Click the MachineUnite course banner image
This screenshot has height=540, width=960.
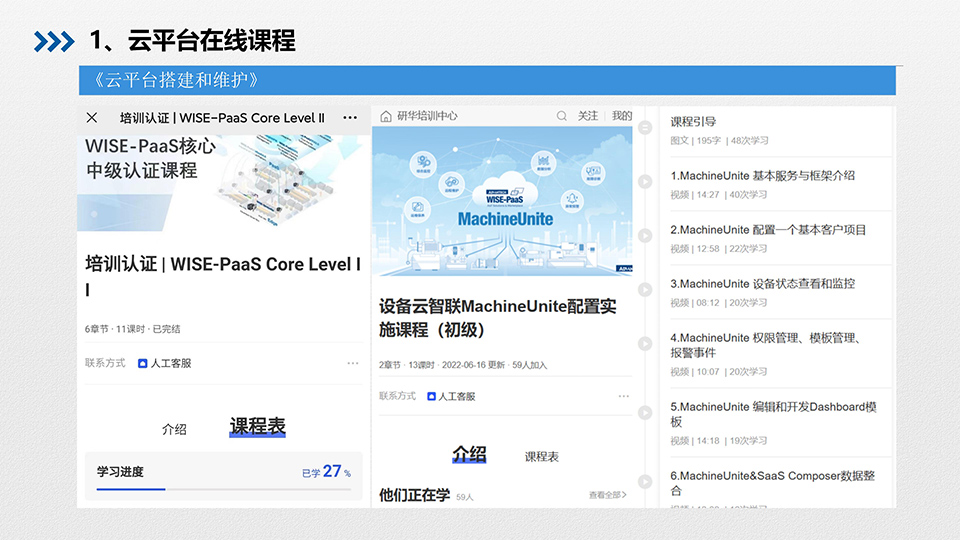pos(502,202)
